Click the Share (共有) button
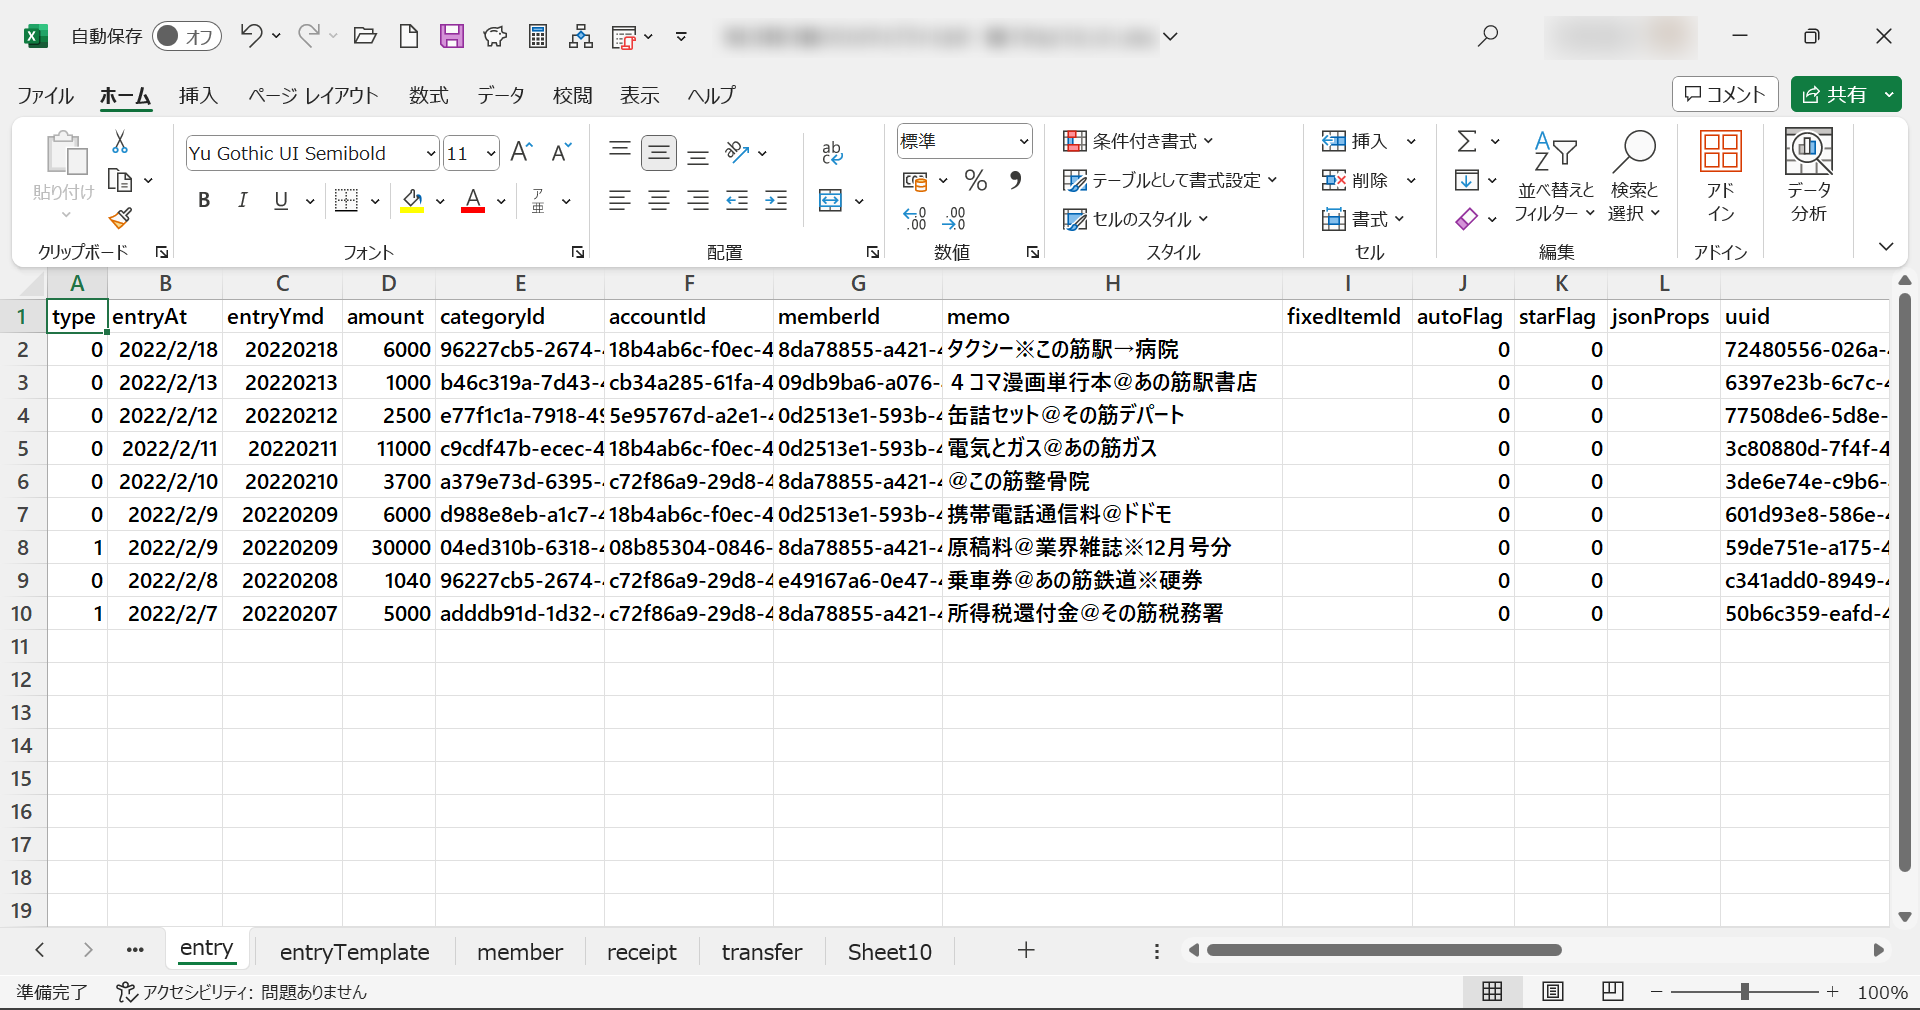The width and height of the screenshot is (1920, 1010). 1835,94
